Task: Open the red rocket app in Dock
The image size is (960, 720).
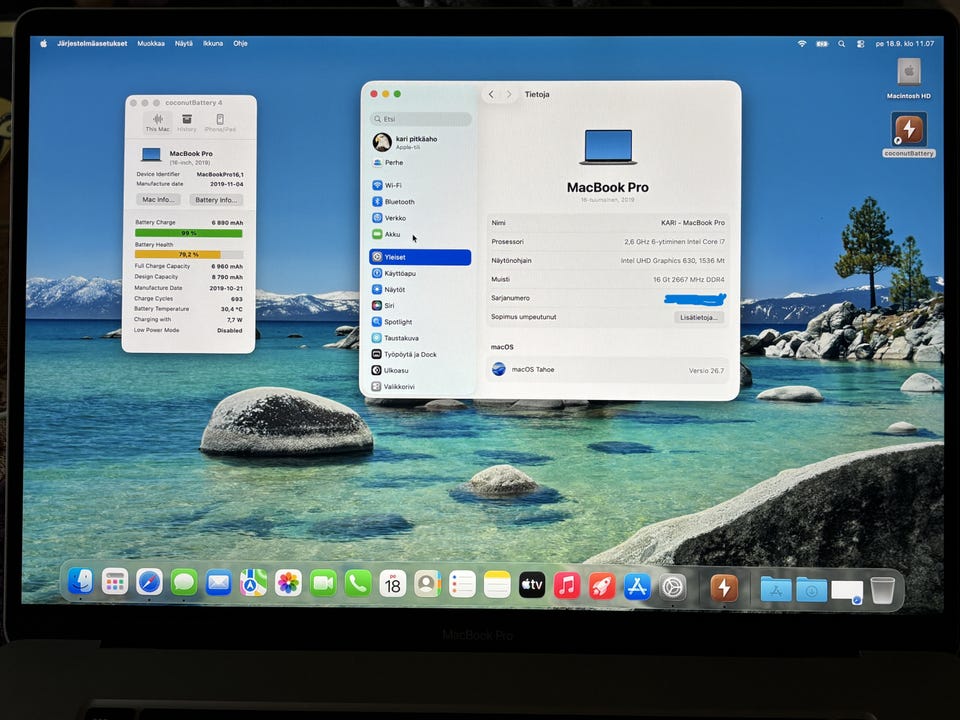Action: click(602, 586)
